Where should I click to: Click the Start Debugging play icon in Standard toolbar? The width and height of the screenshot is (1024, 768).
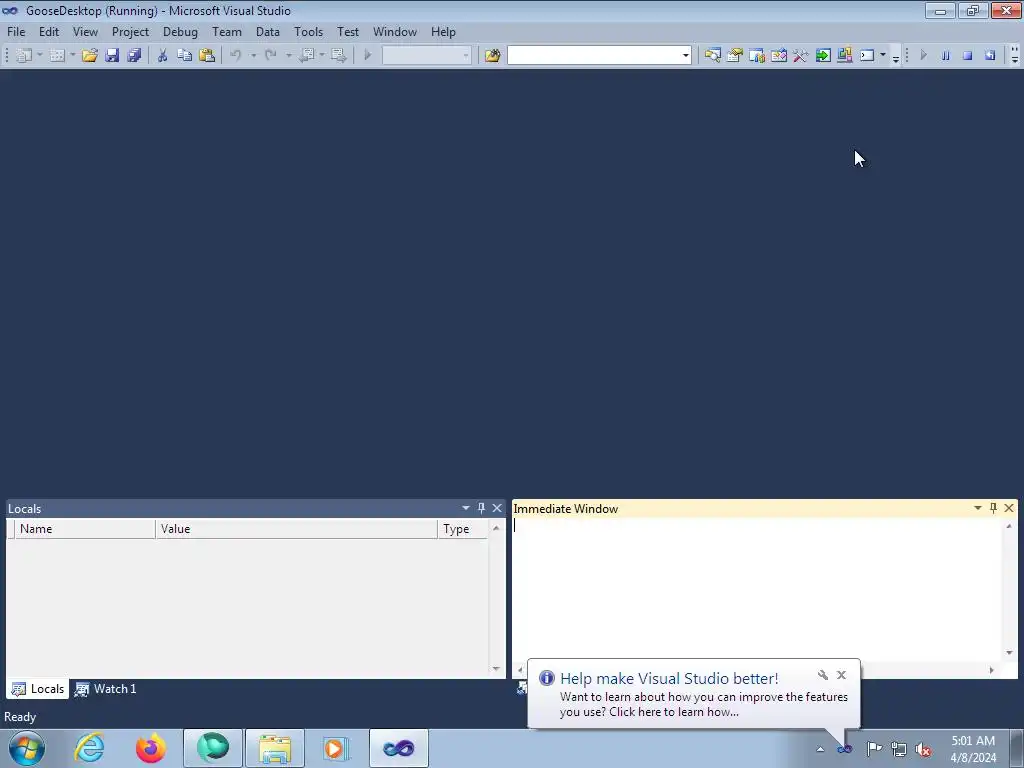(368, 56)
